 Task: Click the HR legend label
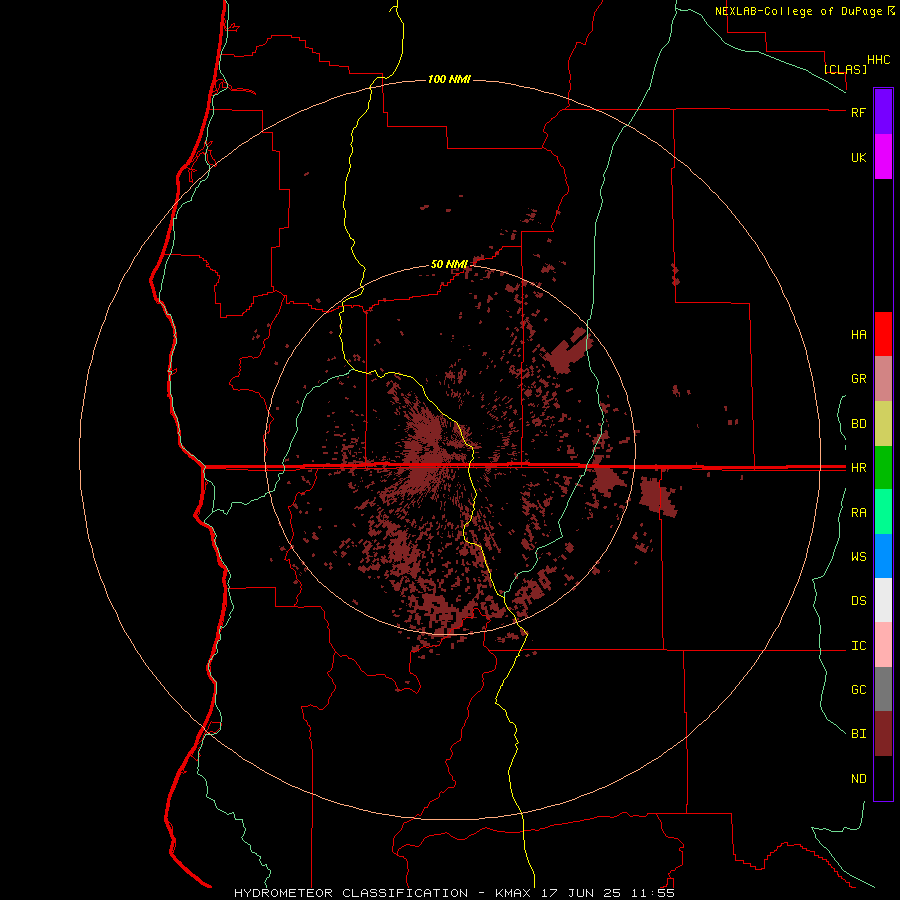coord(858,468)
